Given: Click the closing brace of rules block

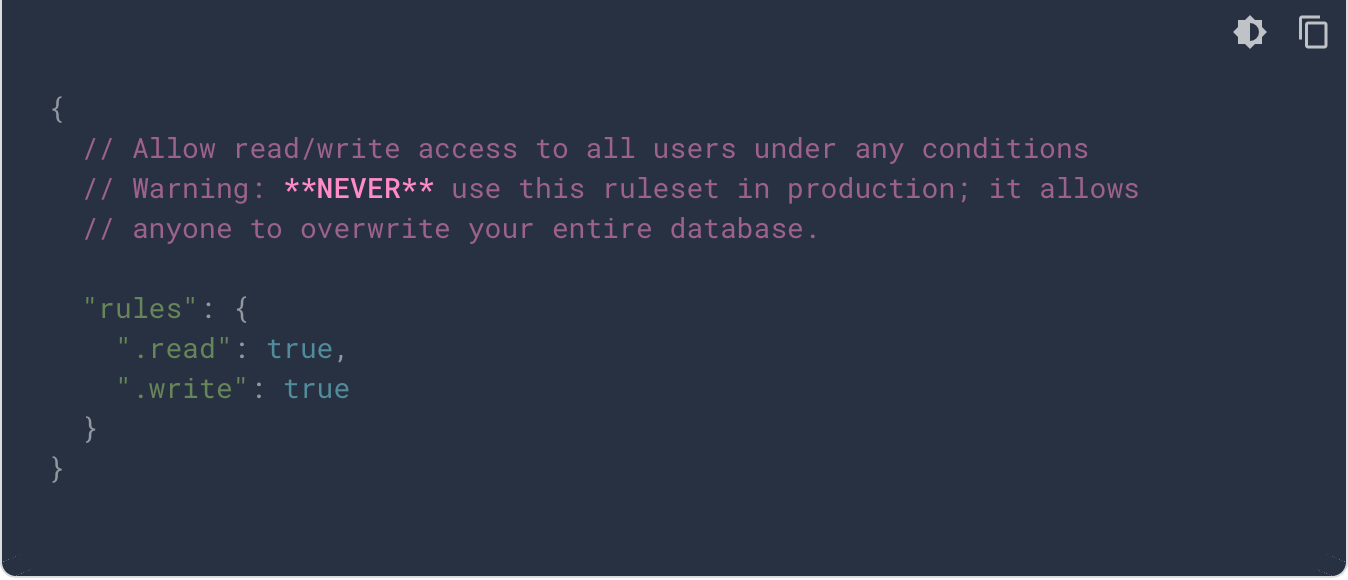Looking at the screenshot, I should (91, 428).
